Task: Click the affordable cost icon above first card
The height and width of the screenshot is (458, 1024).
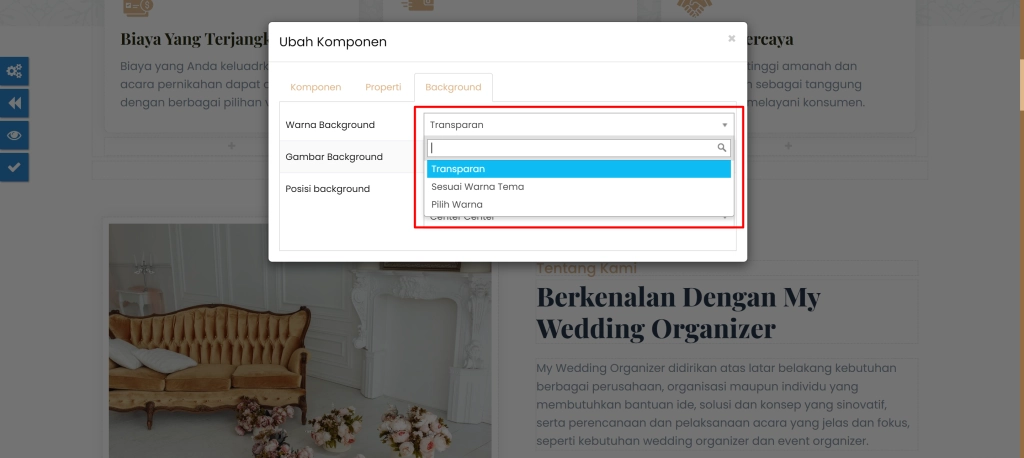Action: (138, 8)
